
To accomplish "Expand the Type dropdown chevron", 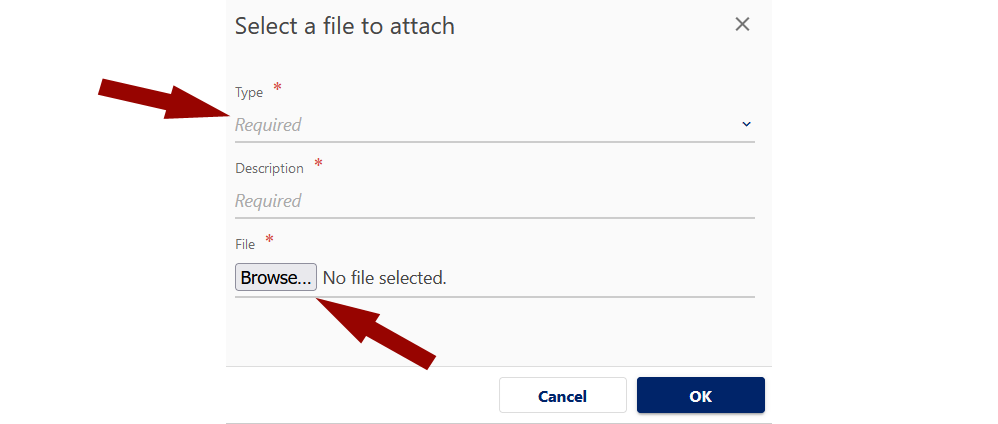I will [746, 125].
